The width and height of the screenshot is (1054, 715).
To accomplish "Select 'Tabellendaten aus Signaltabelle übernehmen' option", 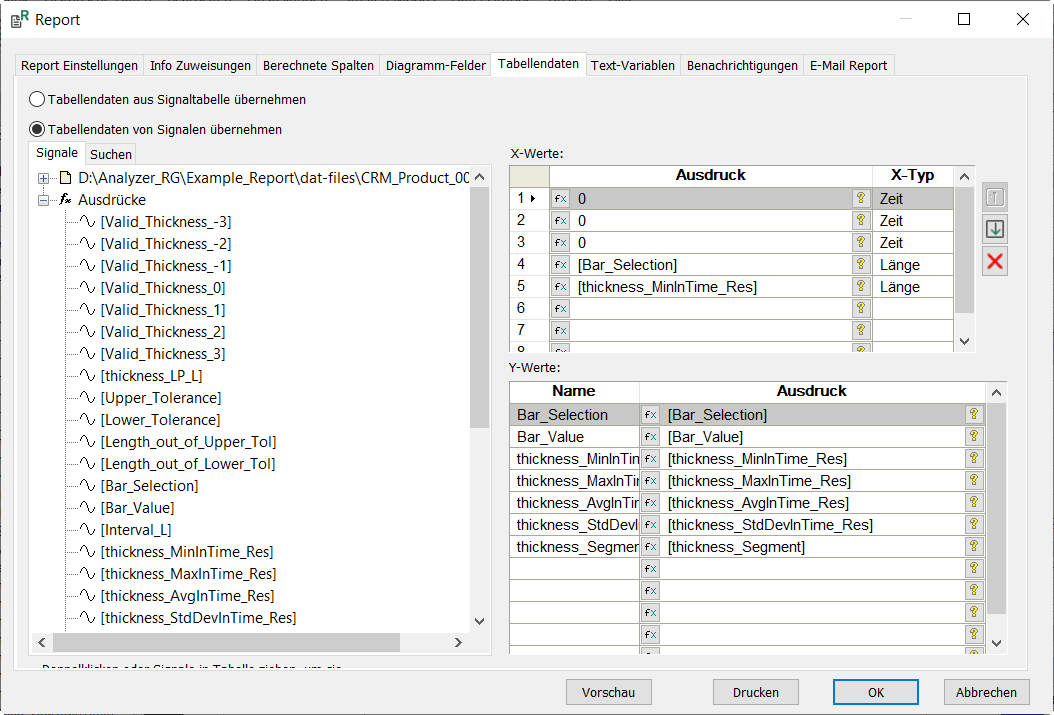I will pyautogui.click(x=37, y=100).
